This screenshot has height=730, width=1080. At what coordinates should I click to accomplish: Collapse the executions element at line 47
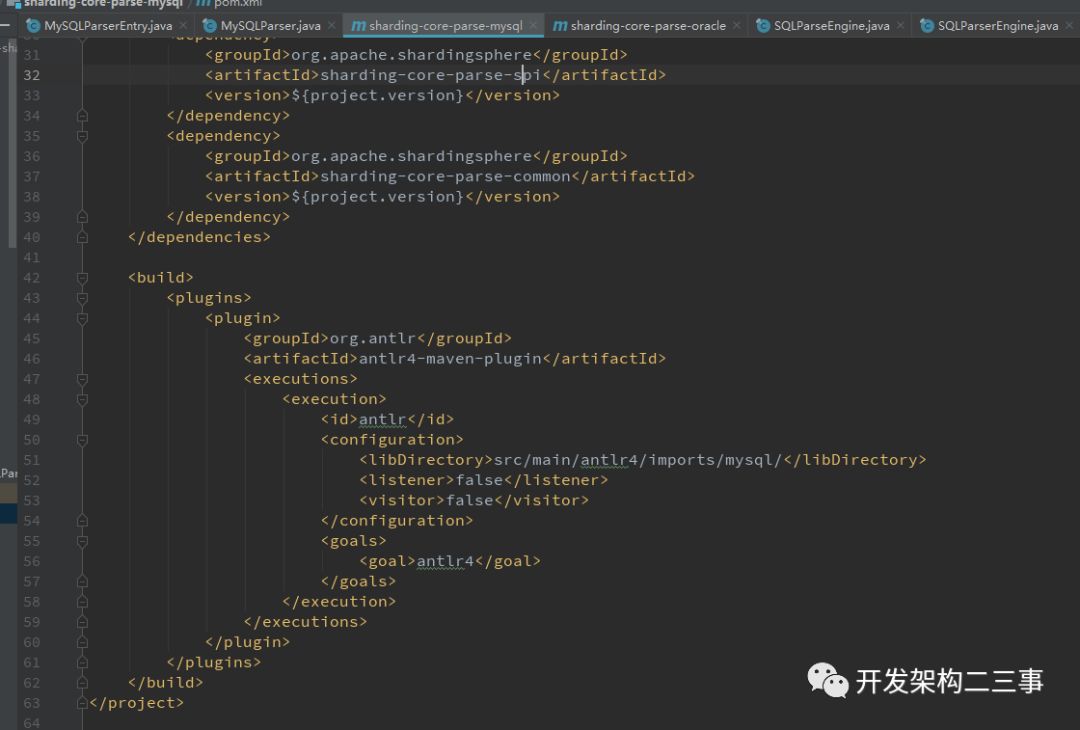click(83, 379)
